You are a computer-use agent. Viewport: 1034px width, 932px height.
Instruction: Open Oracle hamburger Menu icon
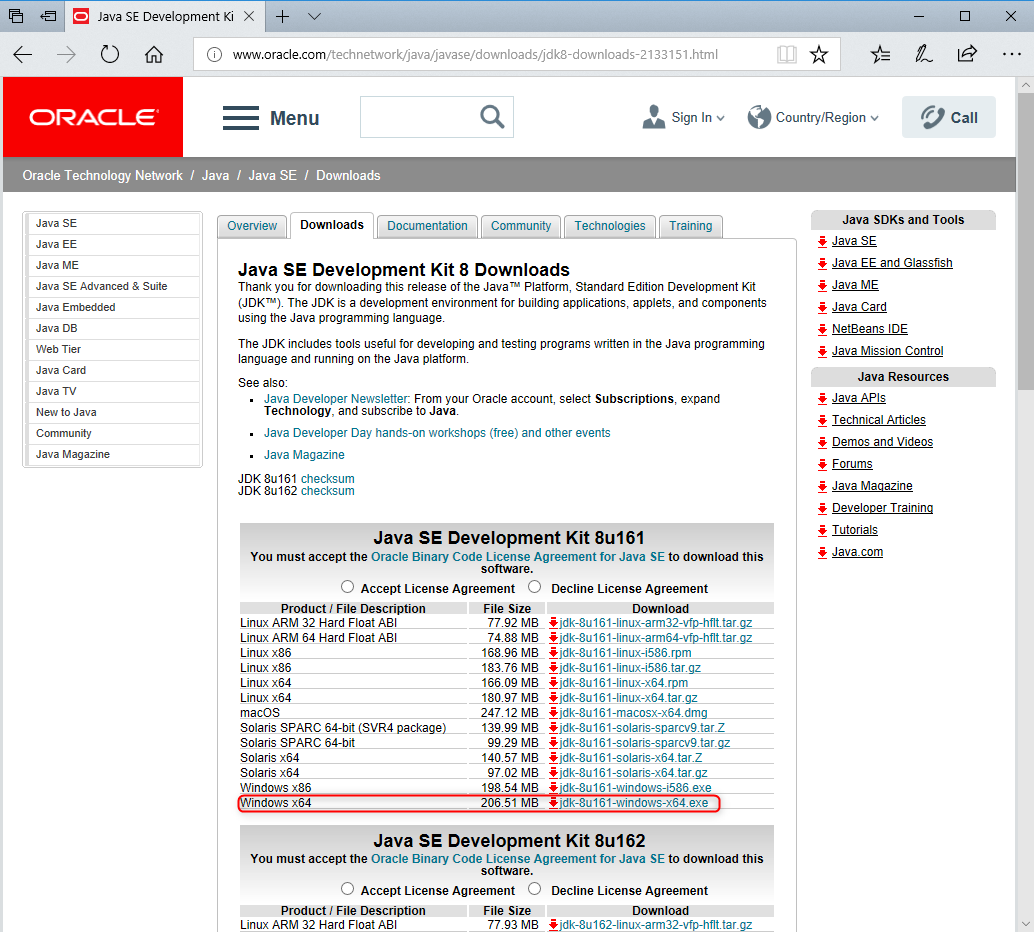tap(241, 118)
